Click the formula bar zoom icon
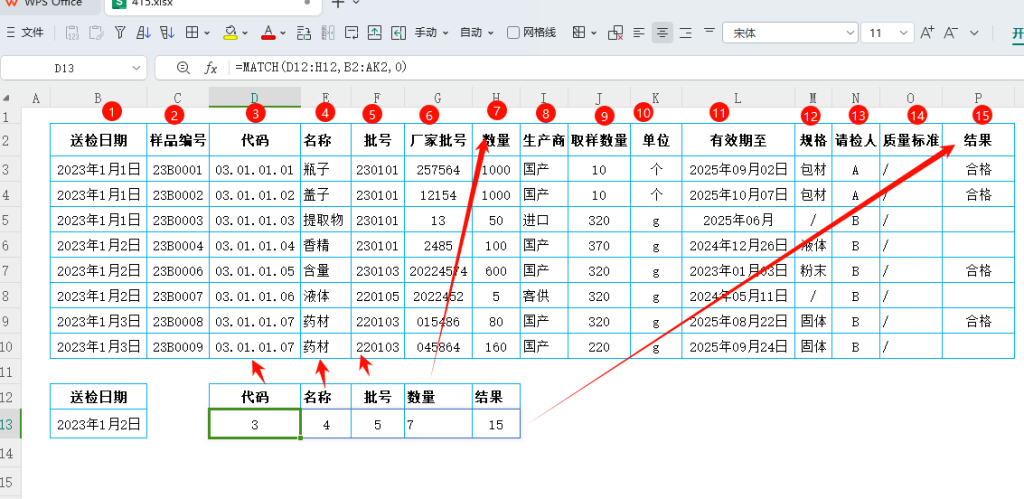 pos(184,67)
